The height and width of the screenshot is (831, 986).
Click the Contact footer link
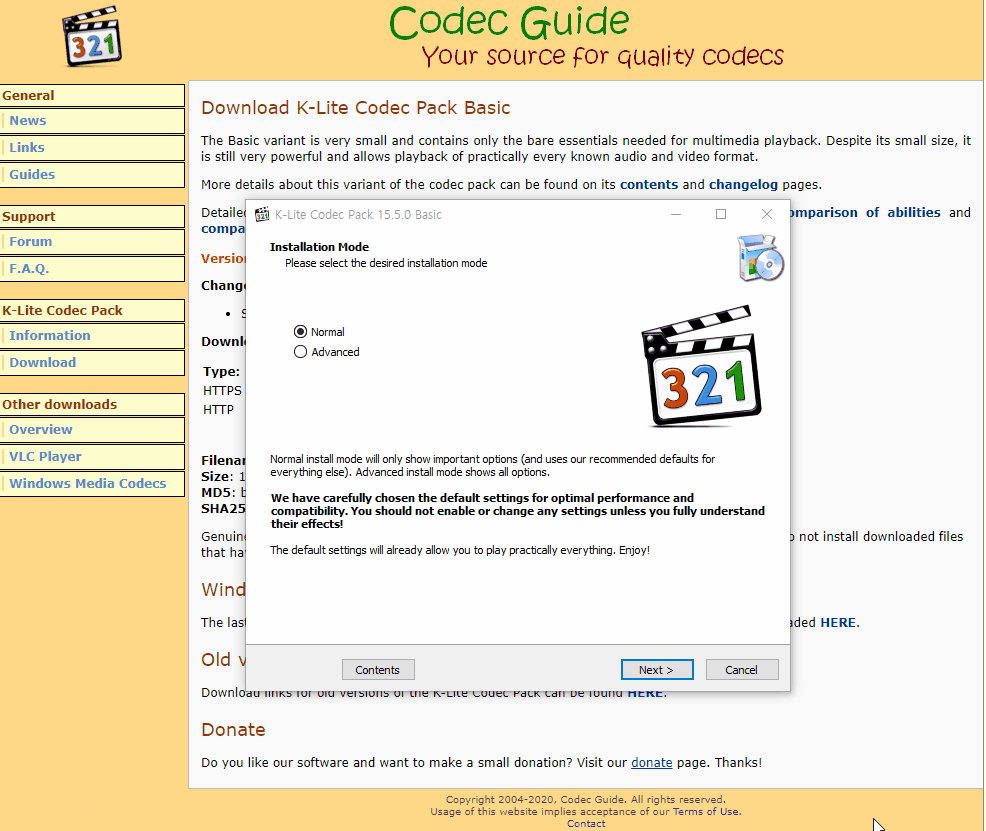tap(586, 823)
